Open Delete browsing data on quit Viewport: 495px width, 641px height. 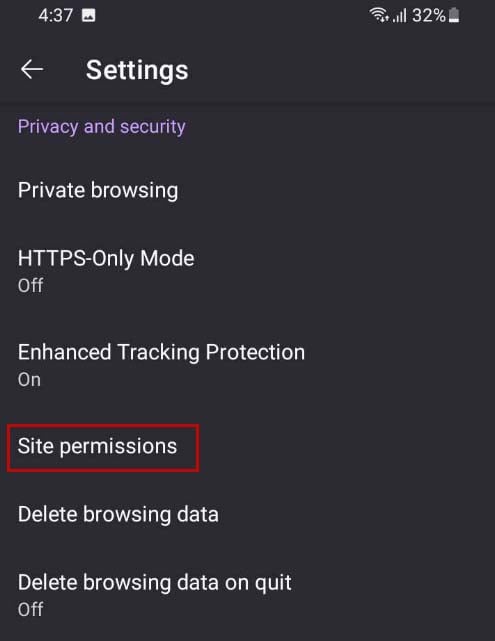247,595
